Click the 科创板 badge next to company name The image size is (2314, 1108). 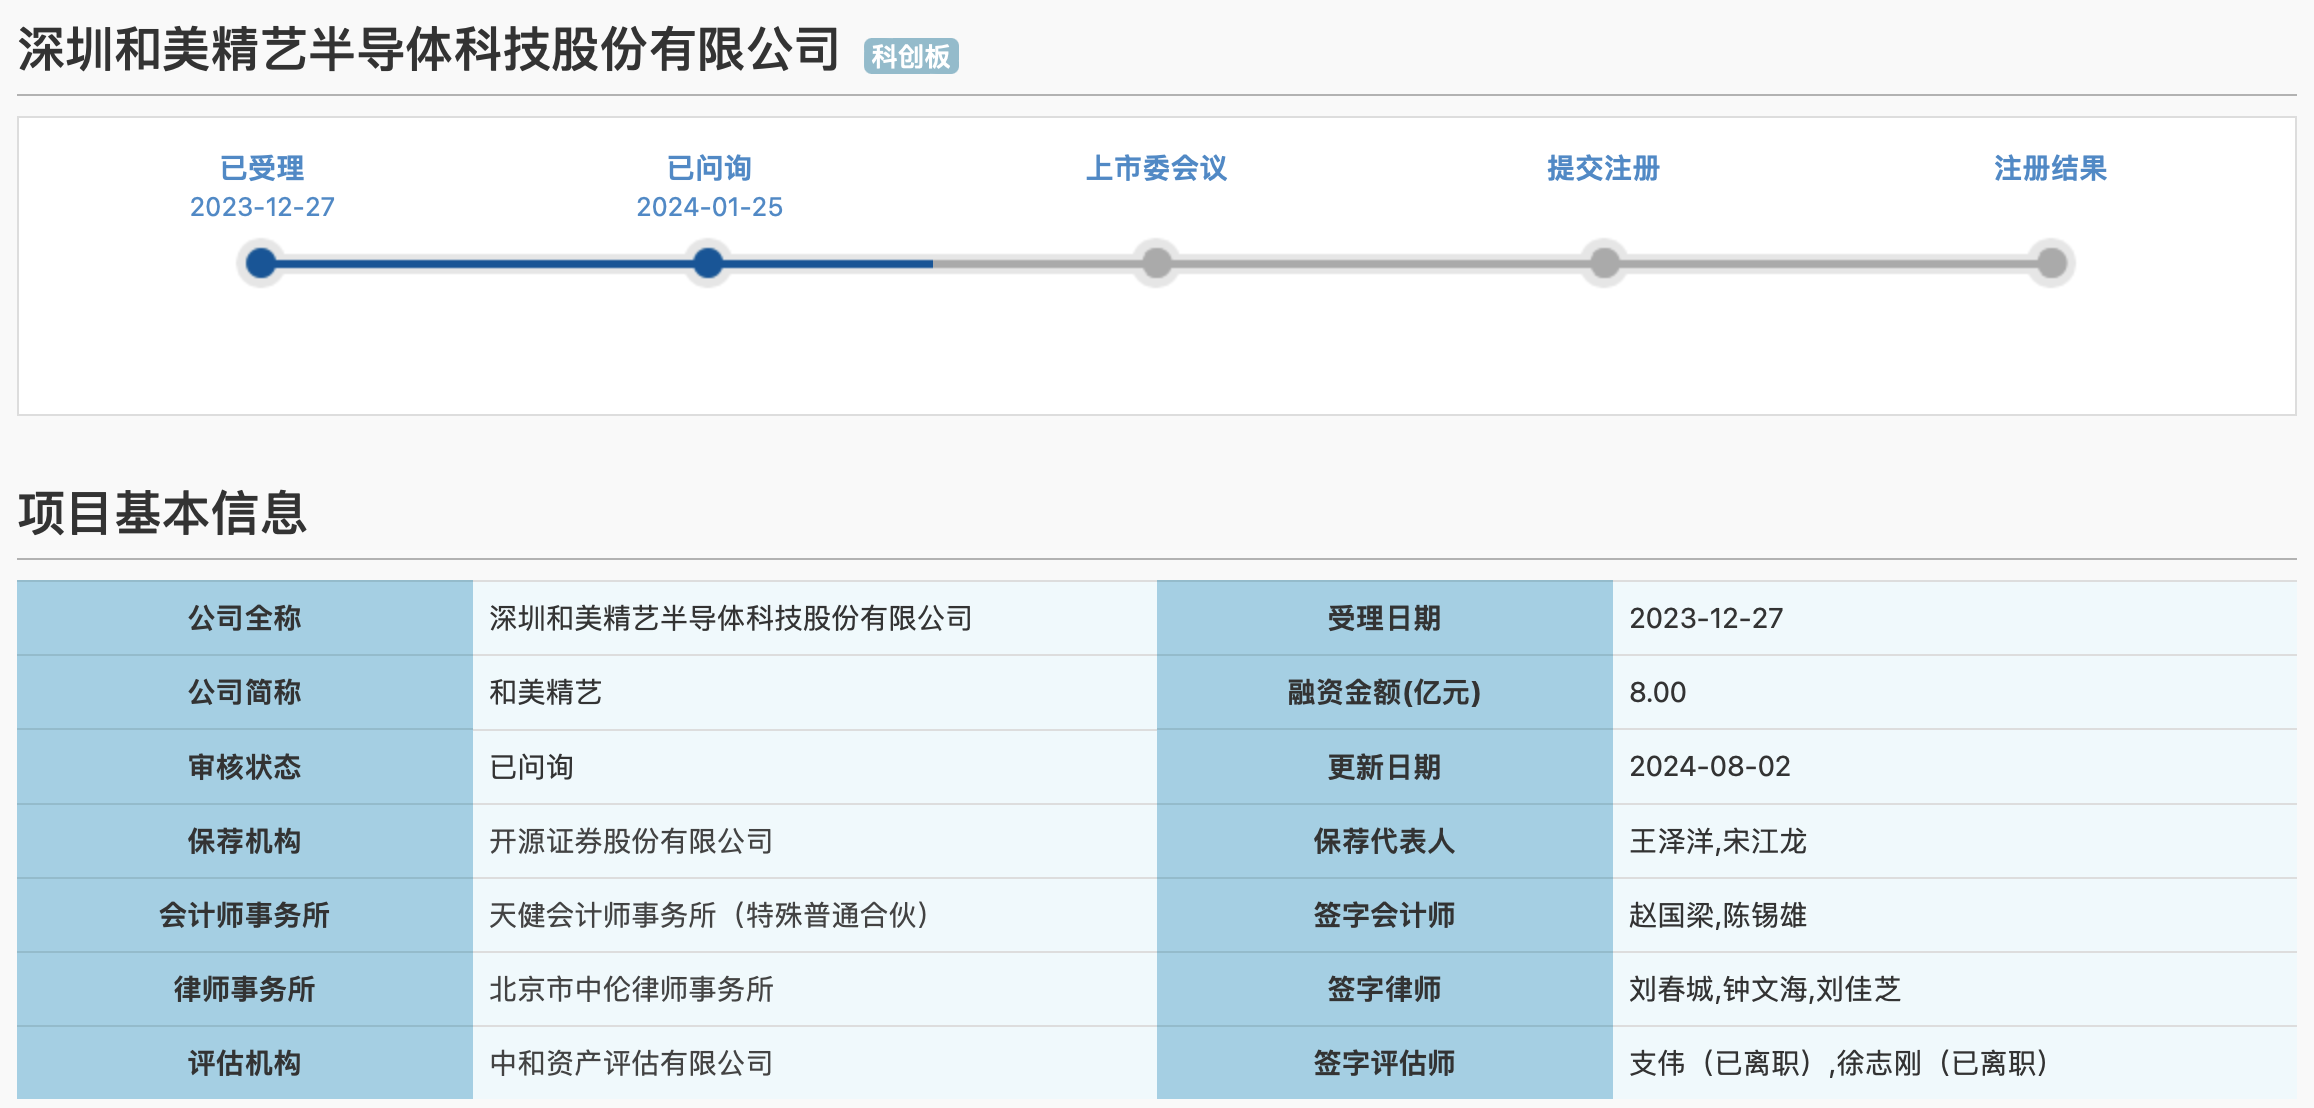tap(911, 56)
